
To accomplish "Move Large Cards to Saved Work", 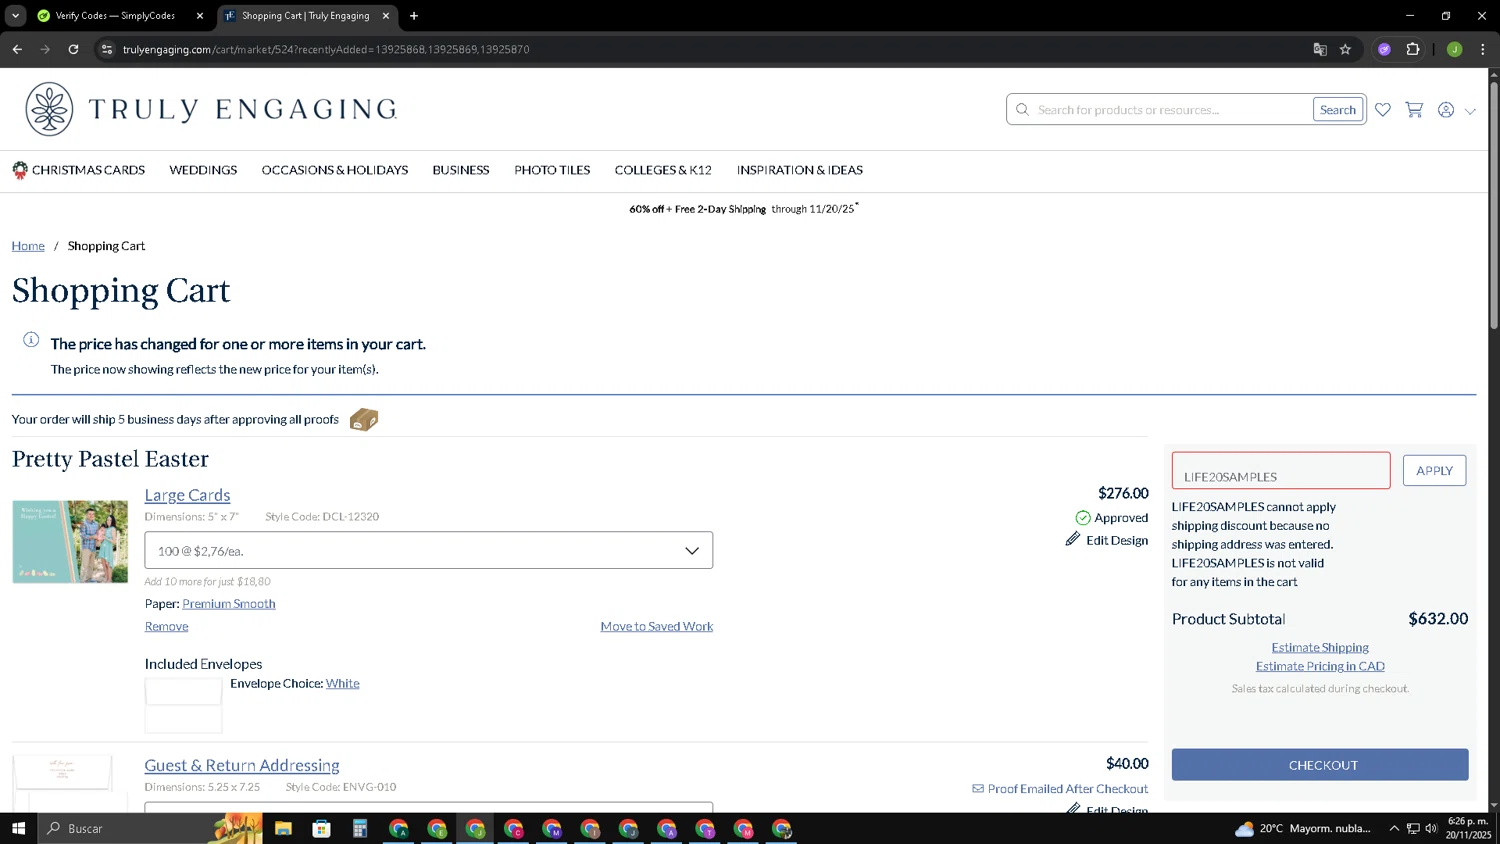I will (657, 626).
